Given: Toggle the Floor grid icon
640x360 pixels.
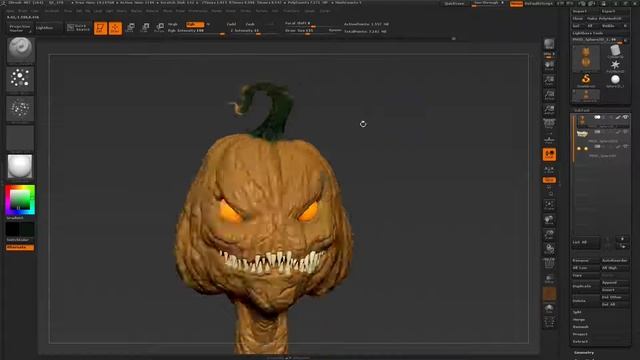Looking at the screenshot, I should (x=549, y=140).
